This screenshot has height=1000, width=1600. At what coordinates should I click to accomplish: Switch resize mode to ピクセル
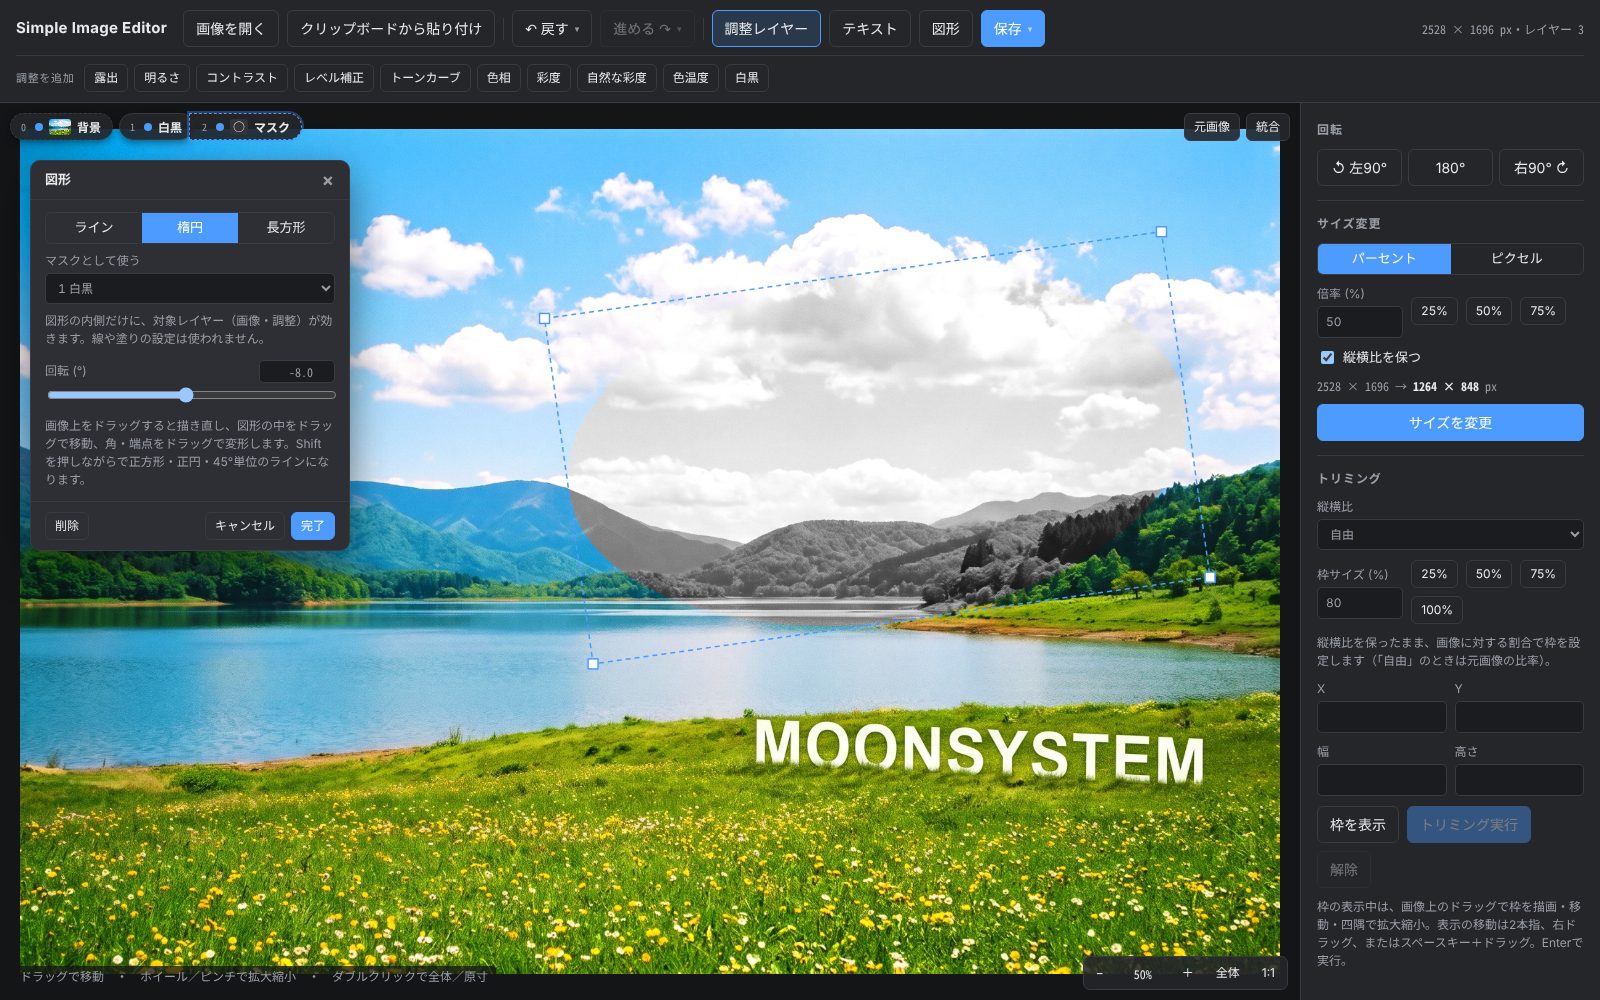(1516, 258)
